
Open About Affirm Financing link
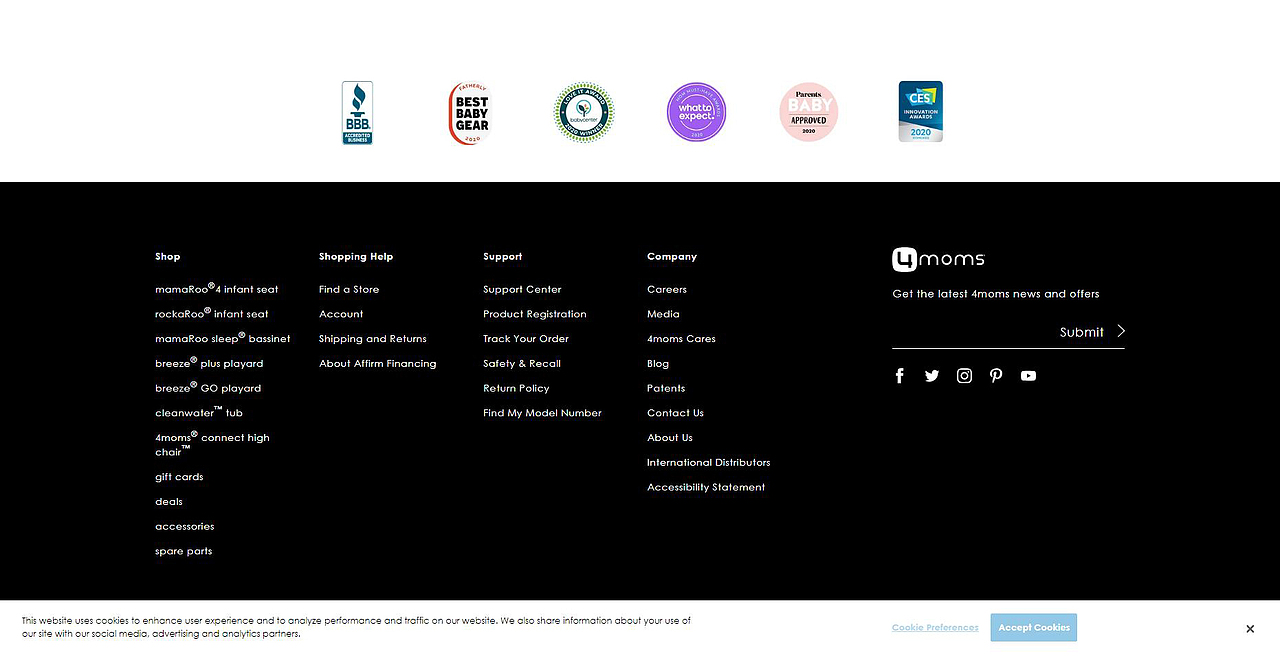(x=378, y=364)
